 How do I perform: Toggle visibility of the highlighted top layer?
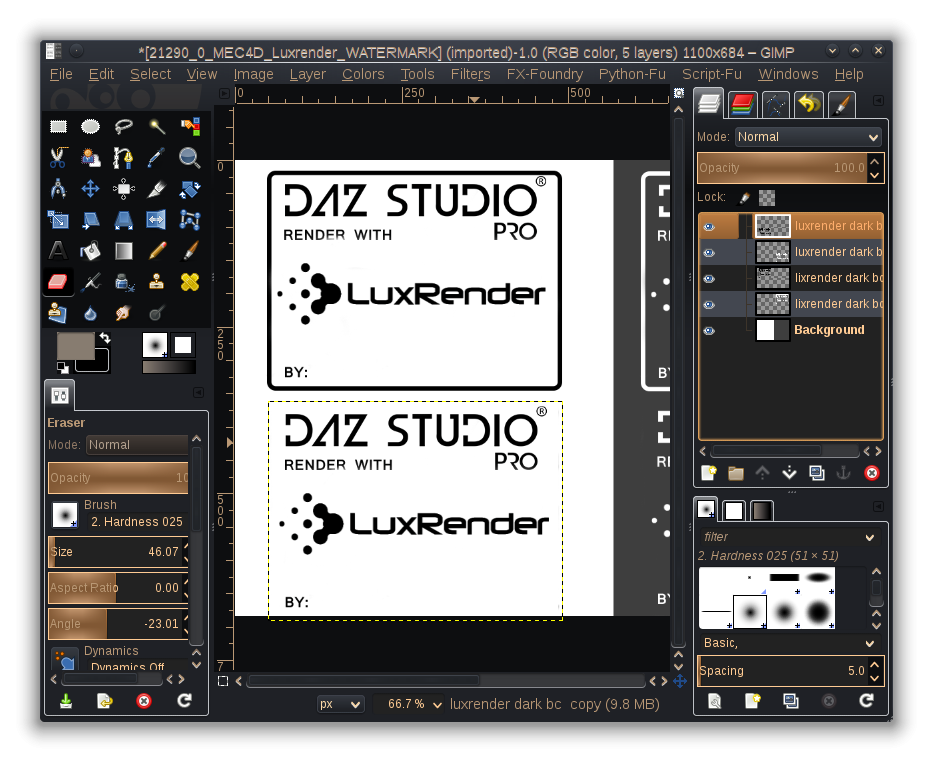709,227
